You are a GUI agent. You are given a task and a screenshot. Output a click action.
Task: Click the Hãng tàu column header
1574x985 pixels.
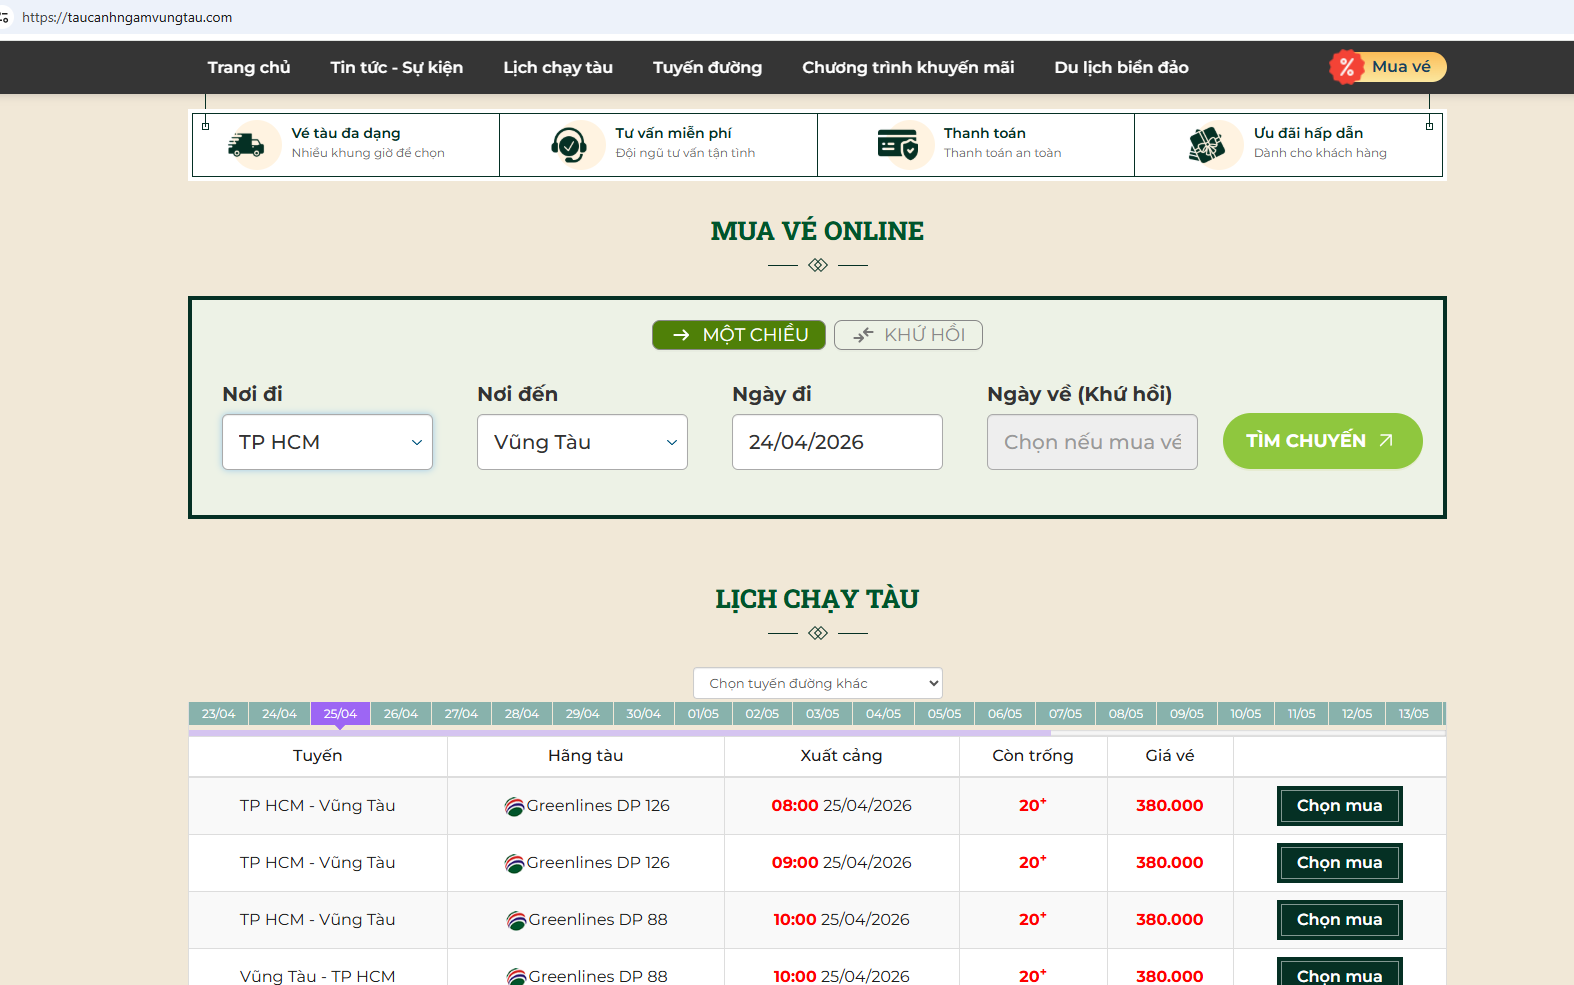click(586, 756)
